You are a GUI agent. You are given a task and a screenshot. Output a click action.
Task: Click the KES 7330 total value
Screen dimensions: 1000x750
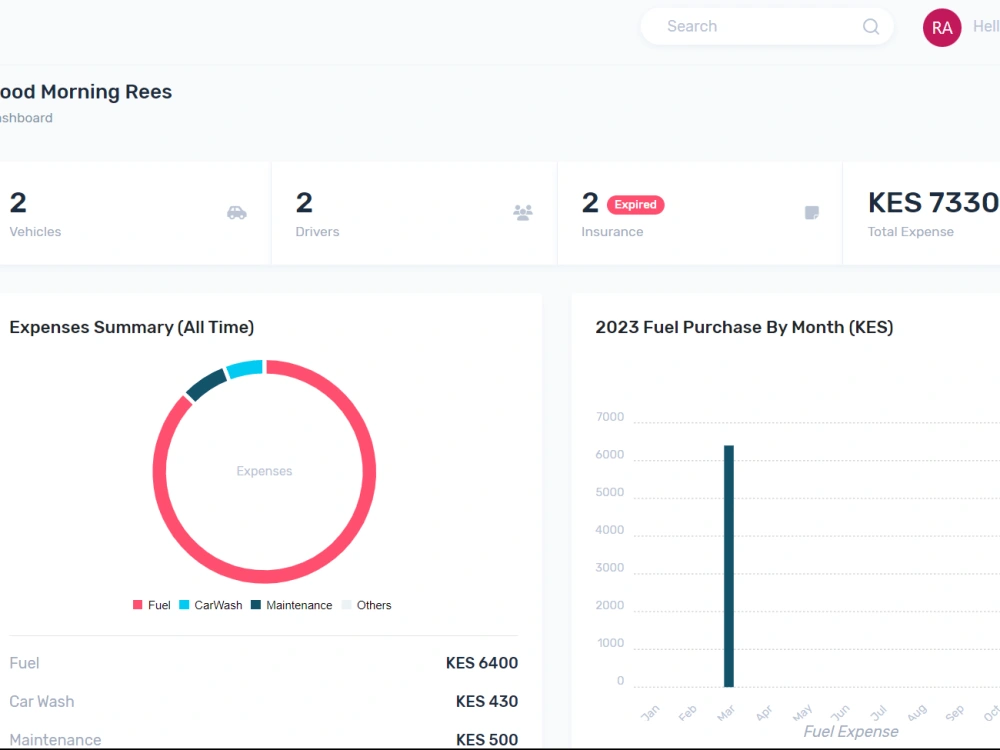pos(933,202)
